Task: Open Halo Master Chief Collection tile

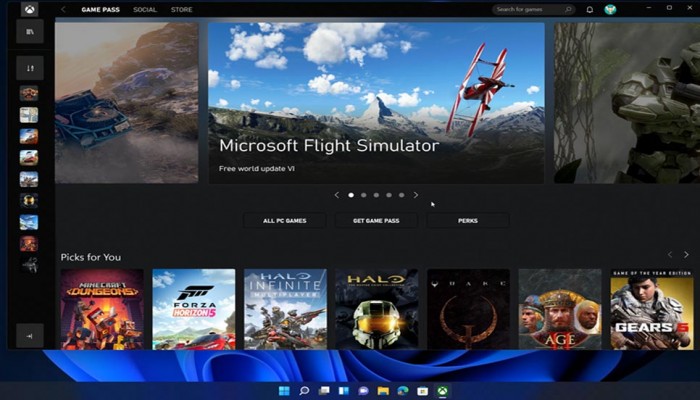Action: tap(377, 309)
